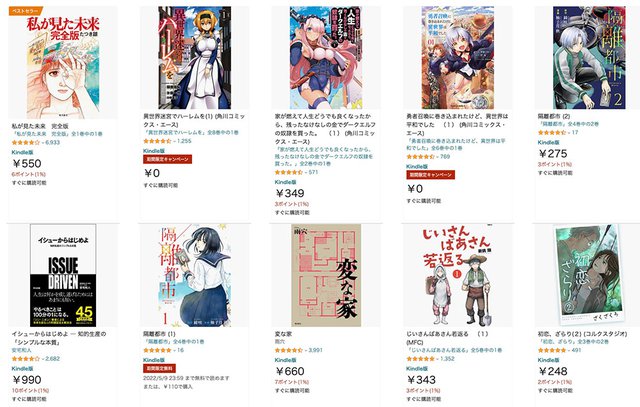Open the 私が見た未来 完全版 book cover
The image size is (640, 407).
pos(63,63)
